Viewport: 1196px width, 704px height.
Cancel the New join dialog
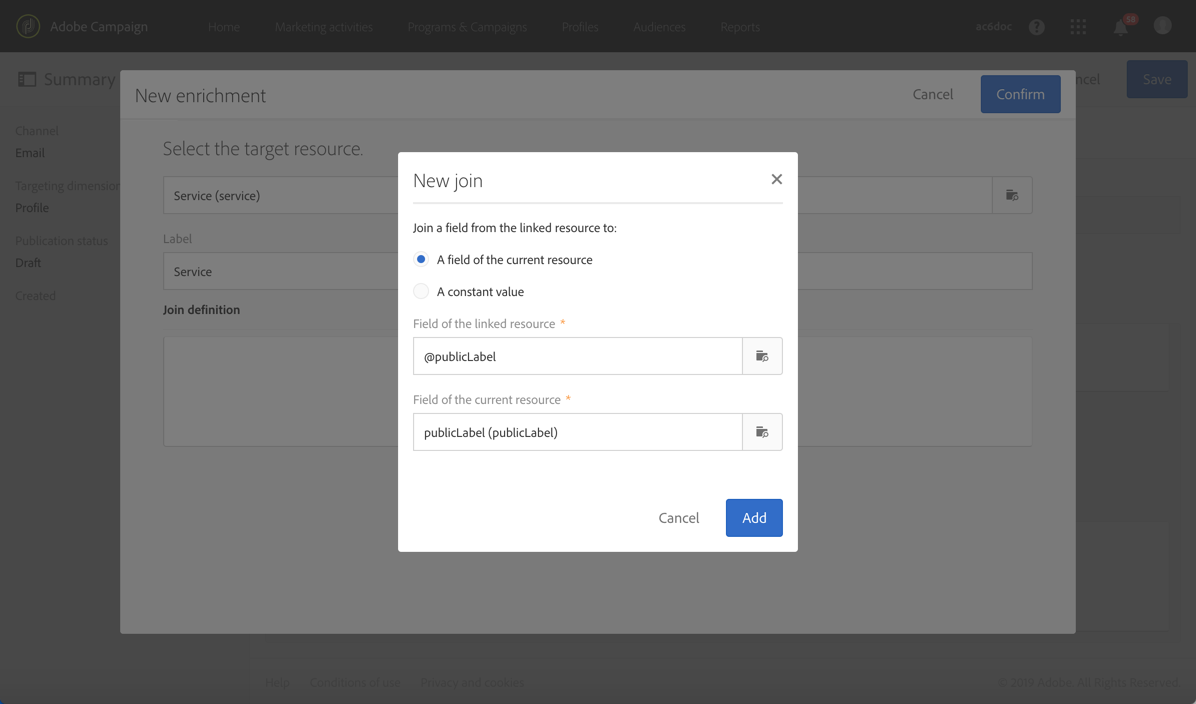(679, 518)
